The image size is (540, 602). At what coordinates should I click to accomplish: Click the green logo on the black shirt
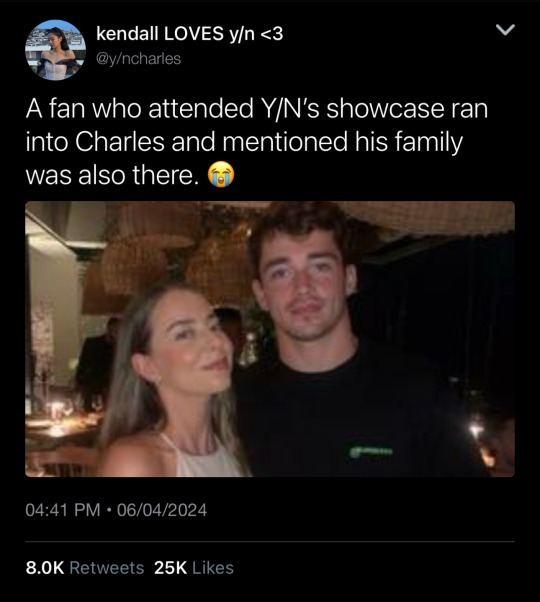pos(371,452)
